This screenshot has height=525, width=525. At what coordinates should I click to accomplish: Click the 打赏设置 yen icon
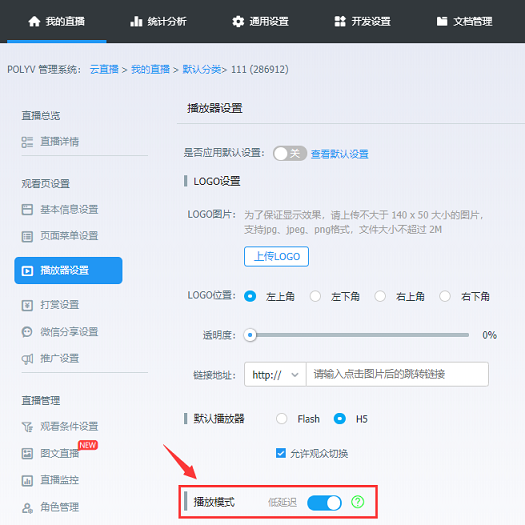(27, 305)
